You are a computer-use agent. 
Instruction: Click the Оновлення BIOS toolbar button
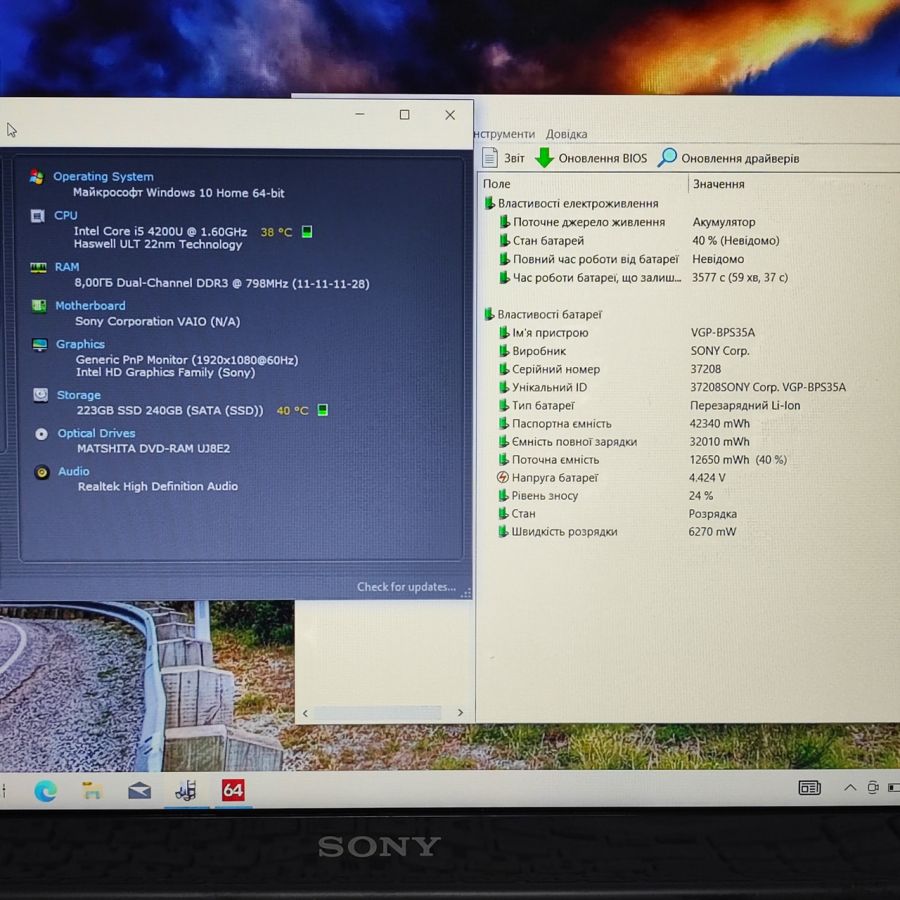point(591,158)
